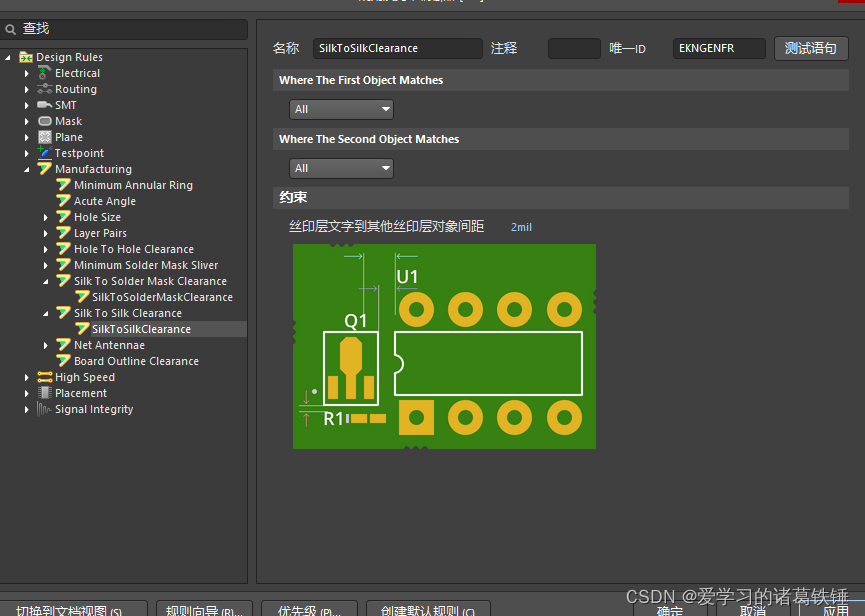The image size is (865, 616).
Task: Click the High Speed category icon
Action: [45, 377]
